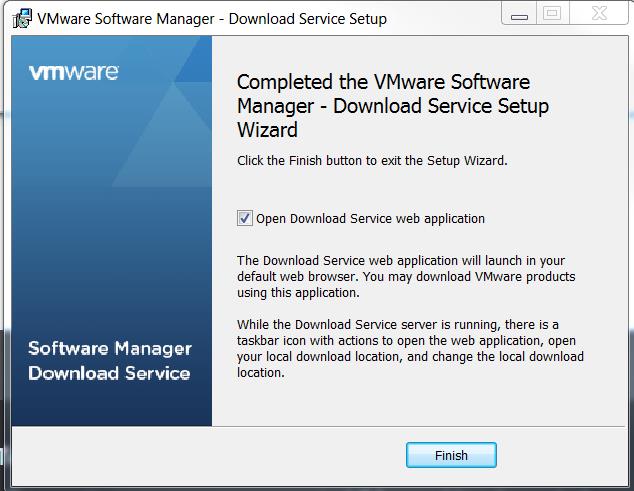Click the 'Manager - Download Service Setup' heading line
This screenshot has height=491, width=634.
pos(393,106)
